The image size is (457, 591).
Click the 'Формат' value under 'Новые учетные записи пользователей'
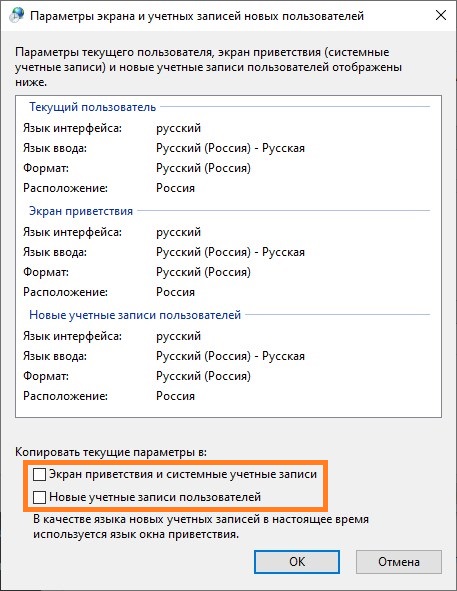click(x=203, y=376)
